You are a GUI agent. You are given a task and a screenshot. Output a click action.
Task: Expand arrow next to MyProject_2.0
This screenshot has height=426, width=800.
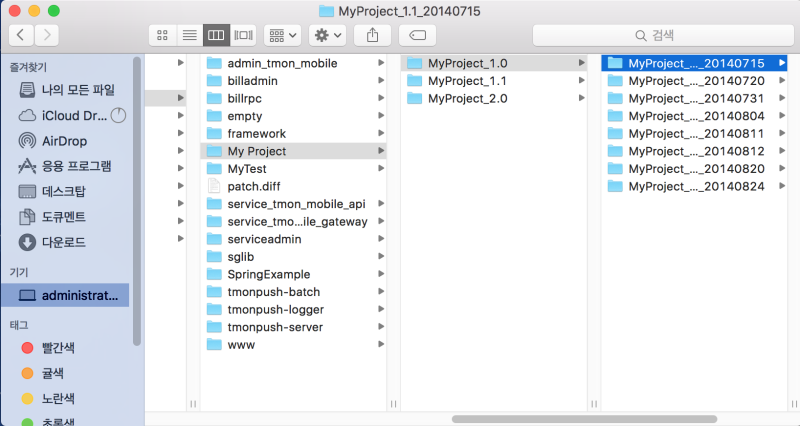[x=581, y=98]
